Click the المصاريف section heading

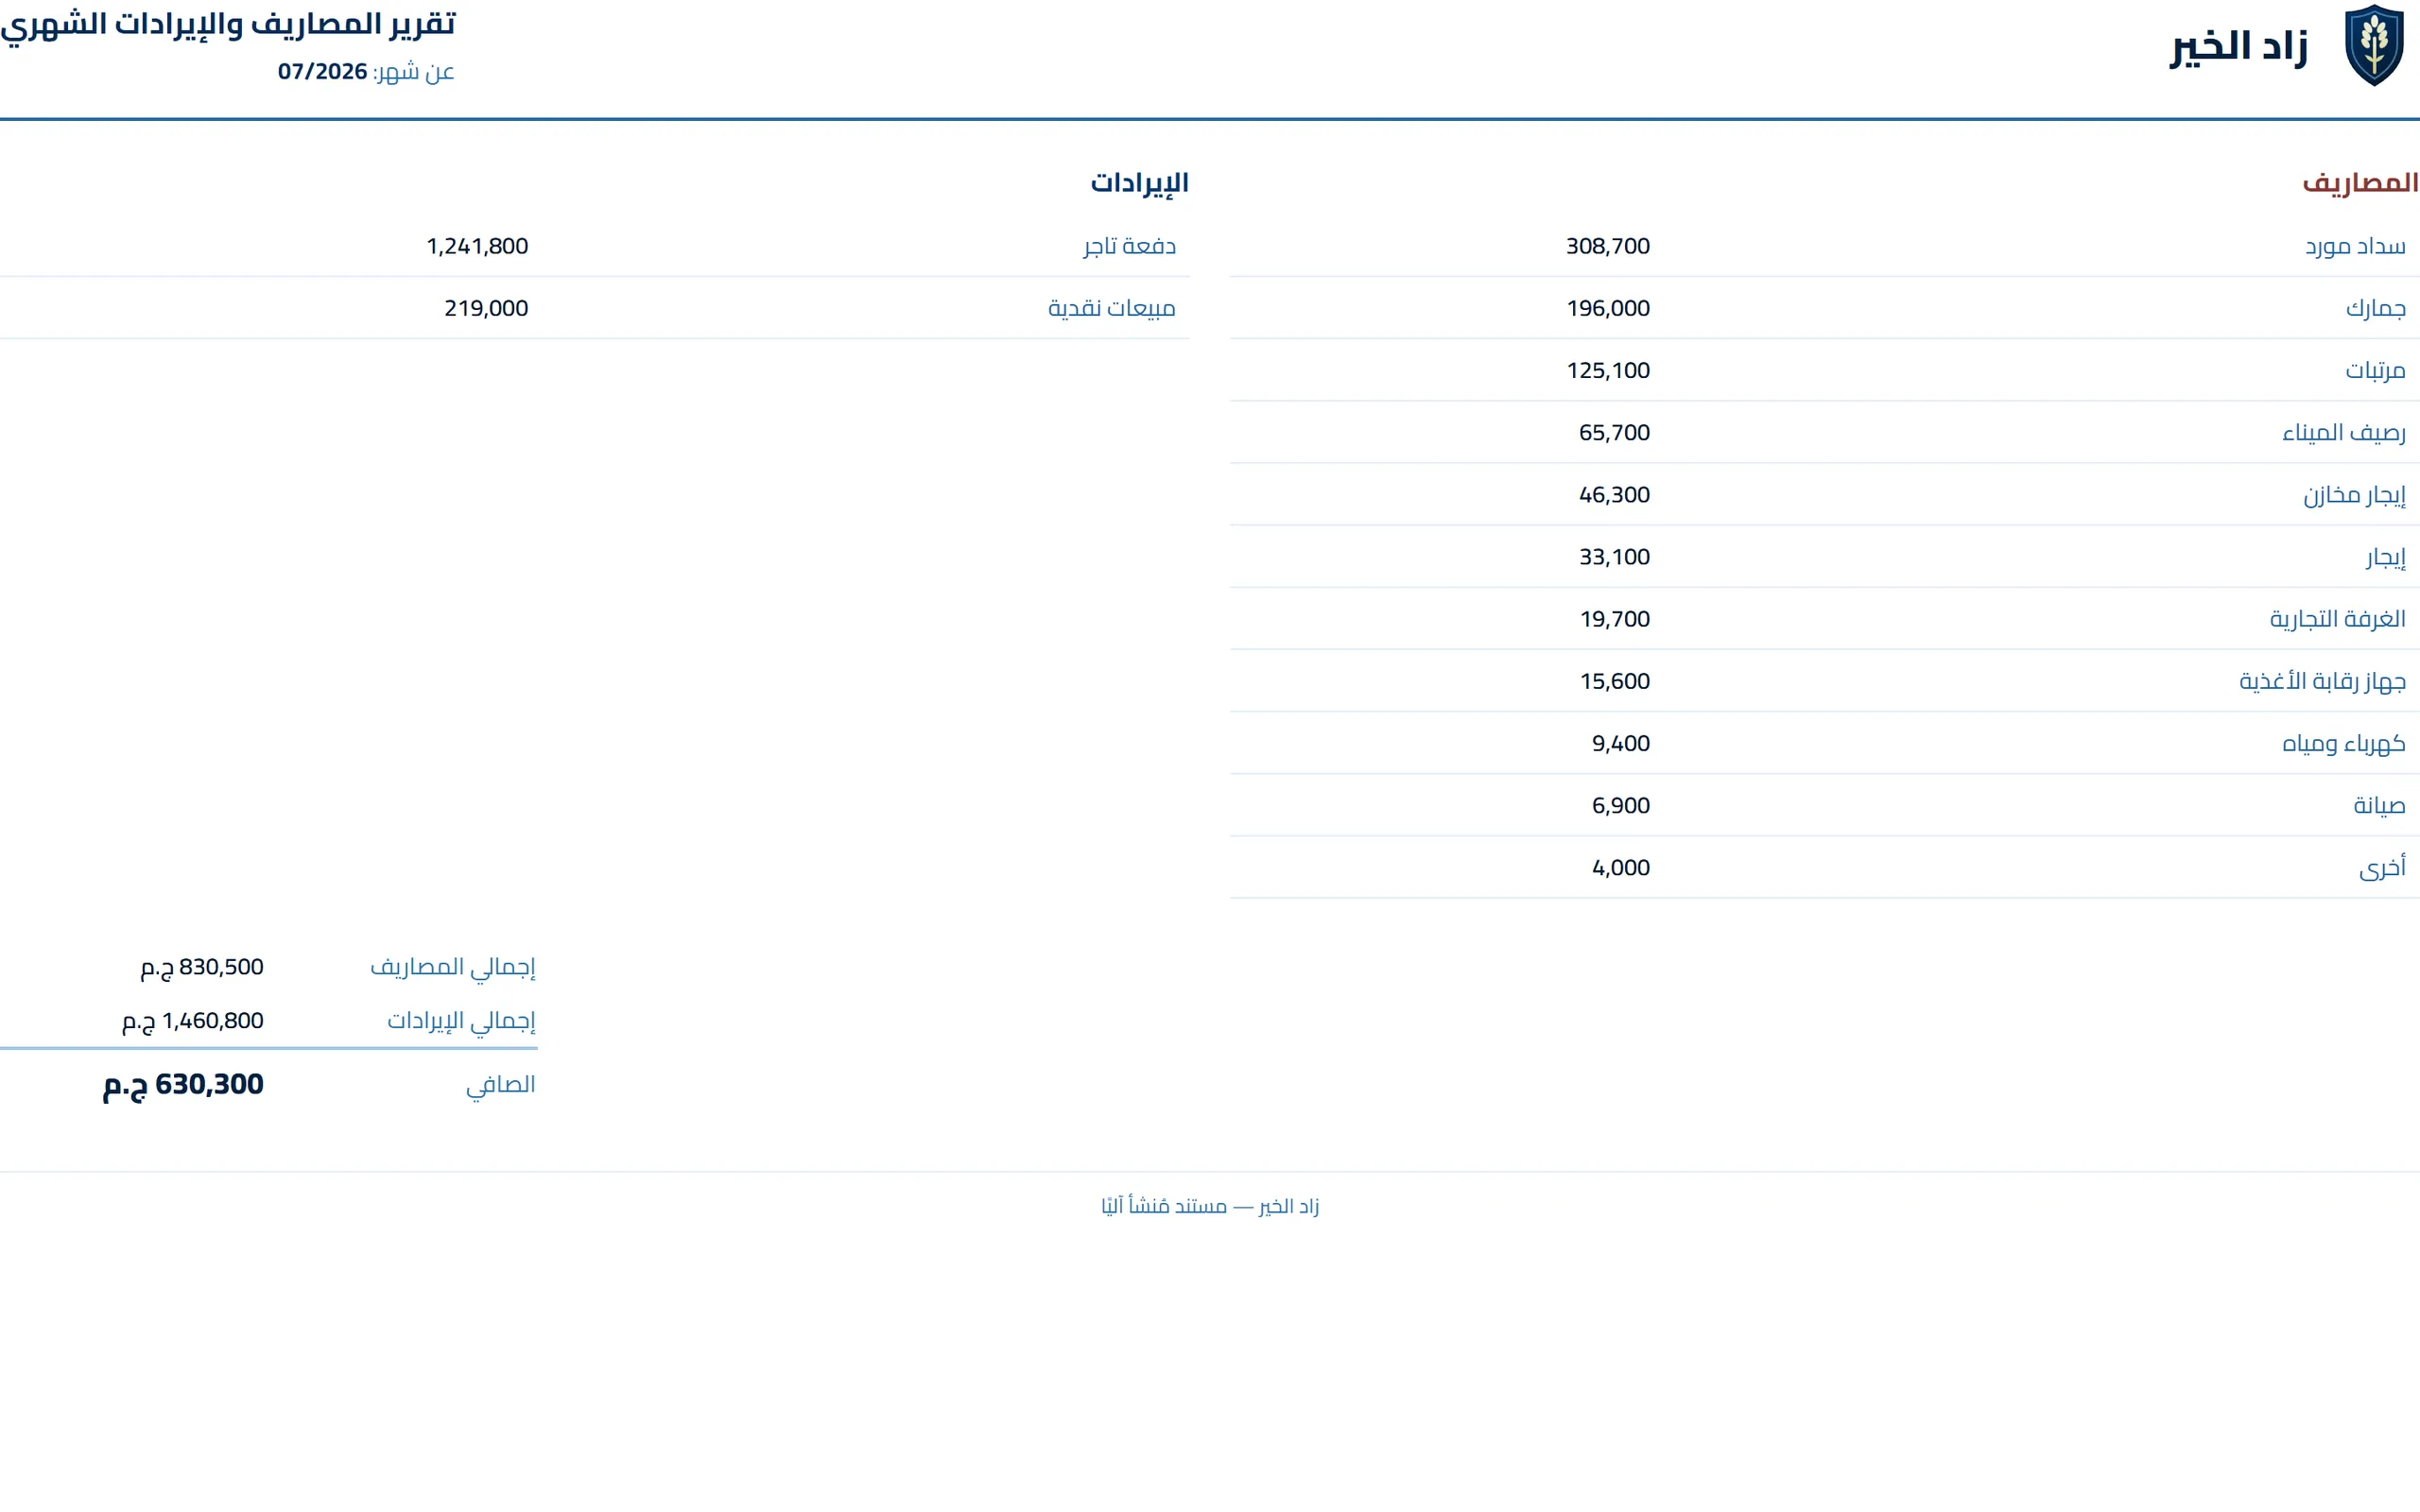pos(2360,182)
